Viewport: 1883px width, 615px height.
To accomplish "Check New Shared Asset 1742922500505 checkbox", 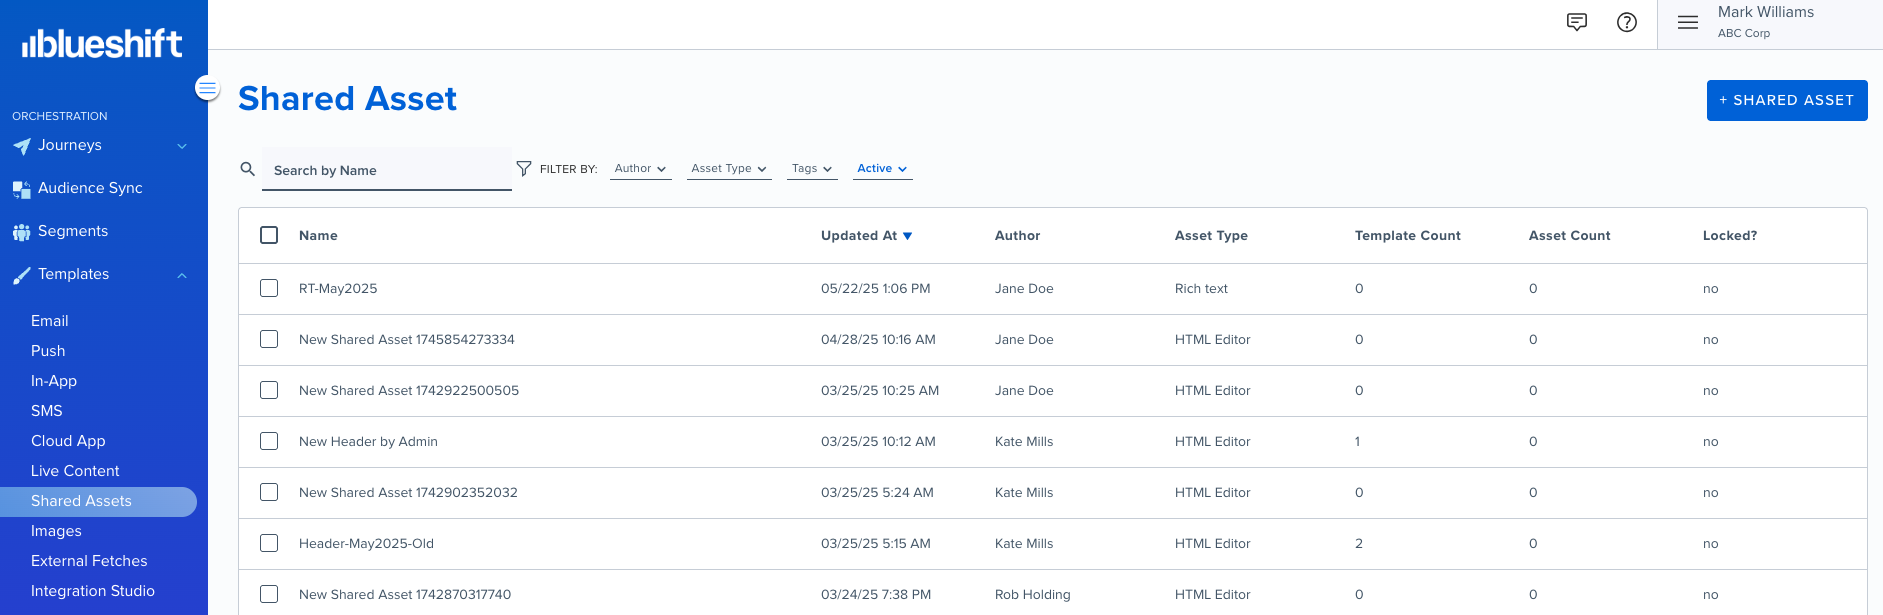I will [269, 390].
